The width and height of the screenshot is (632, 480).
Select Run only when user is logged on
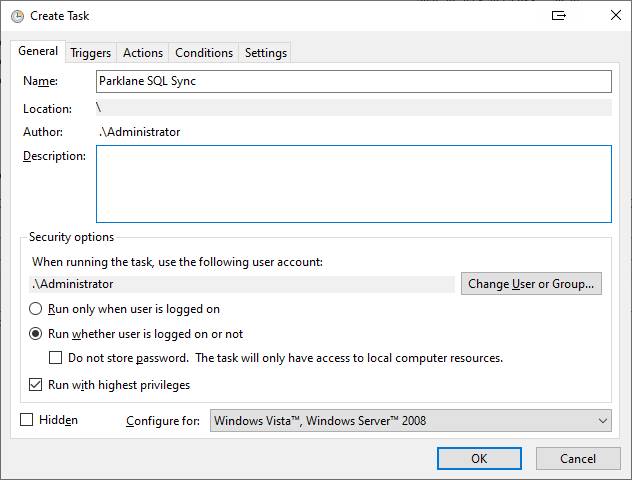point(35,309)
